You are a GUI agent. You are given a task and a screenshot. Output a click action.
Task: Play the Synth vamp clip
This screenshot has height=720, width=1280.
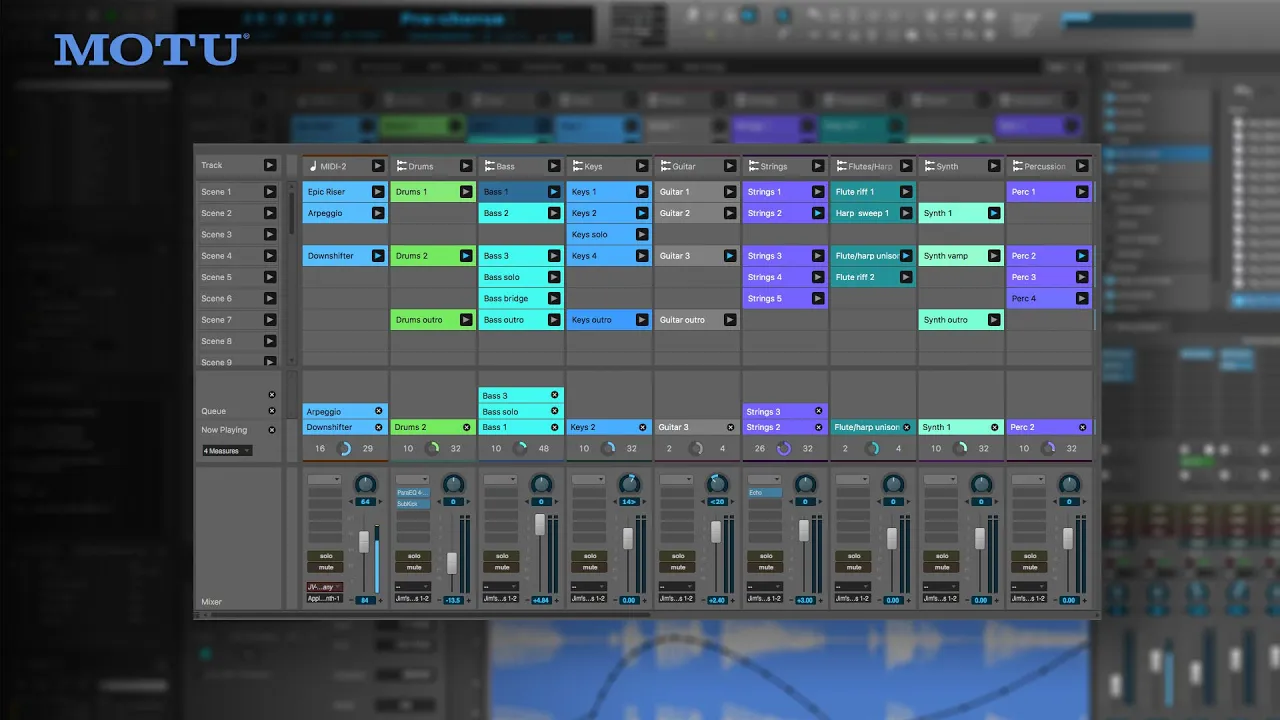(994, 256)
